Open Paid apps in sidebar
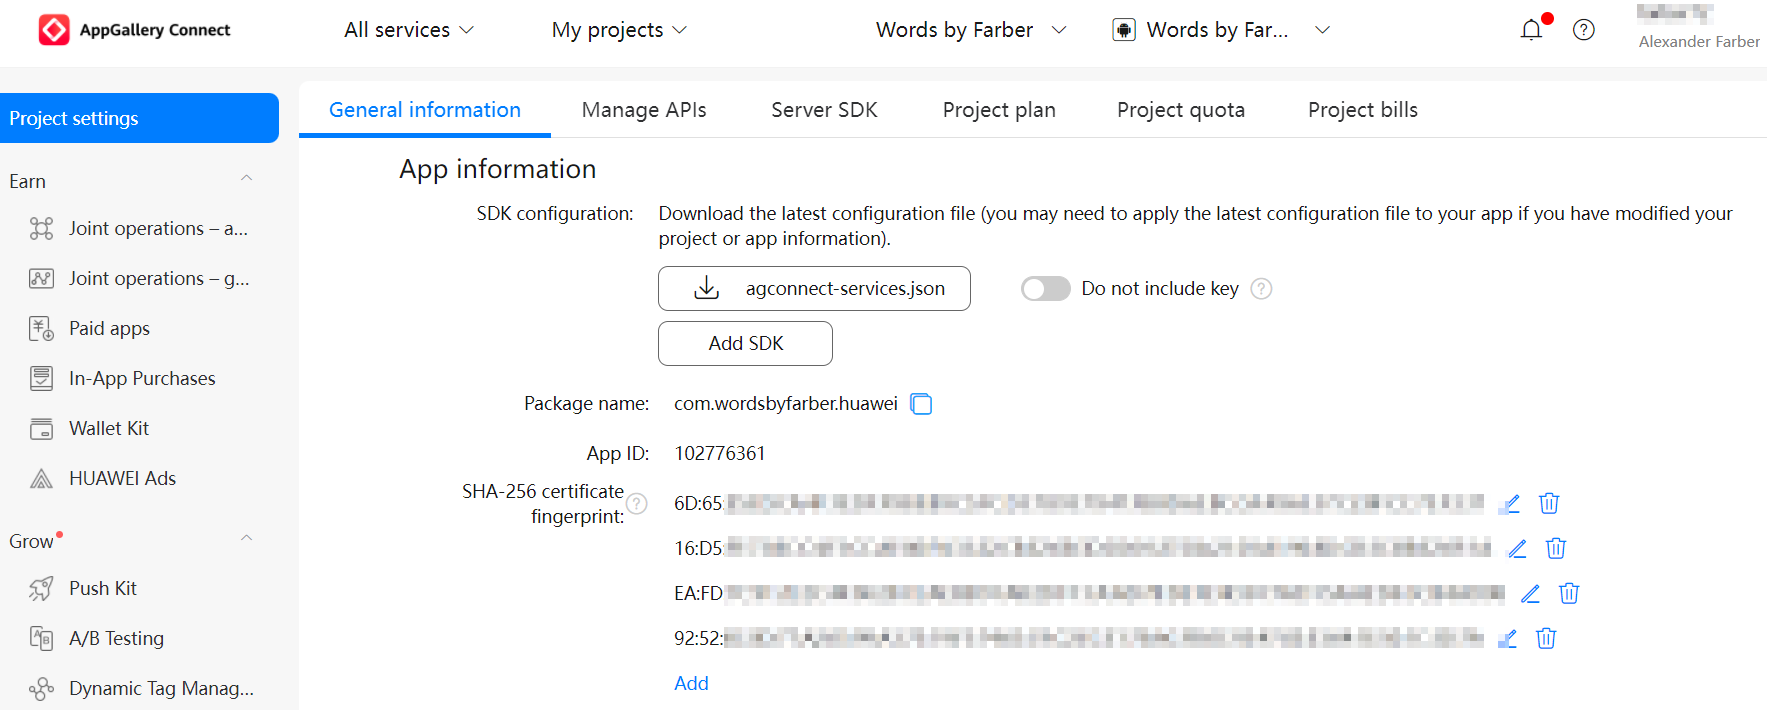 (x=109, y=329)
